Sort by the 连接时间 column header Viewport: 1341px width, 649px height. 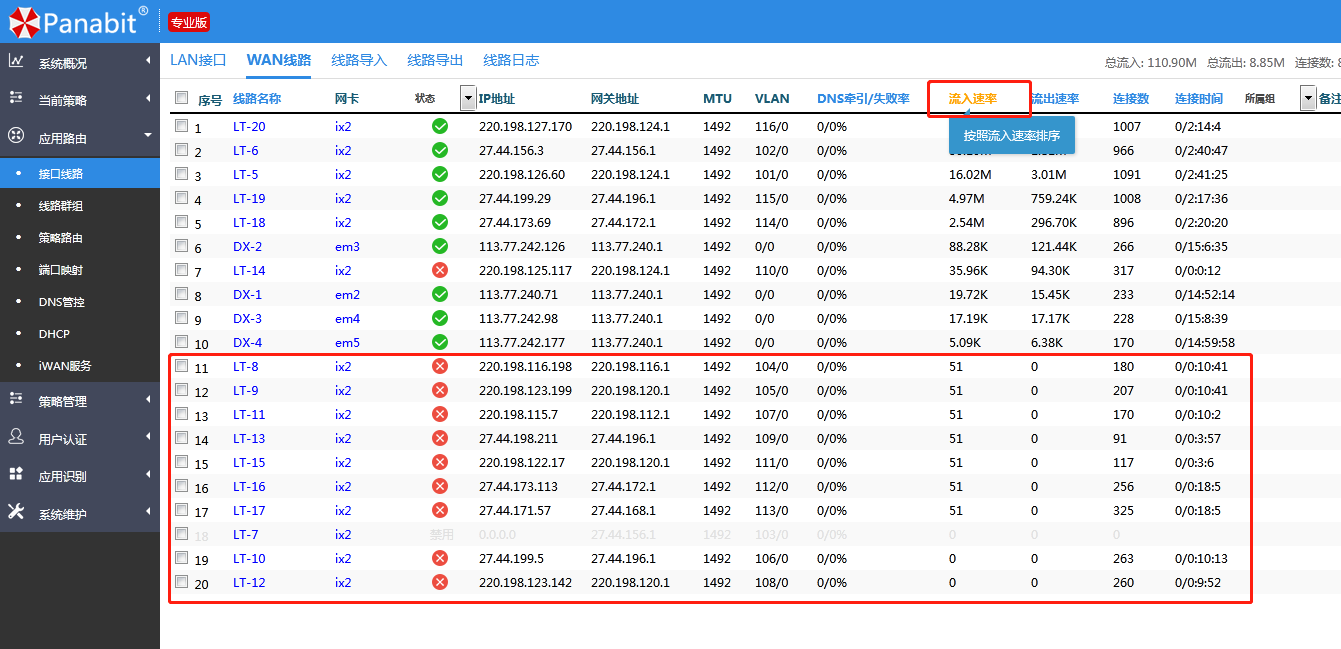[1199, 99]
